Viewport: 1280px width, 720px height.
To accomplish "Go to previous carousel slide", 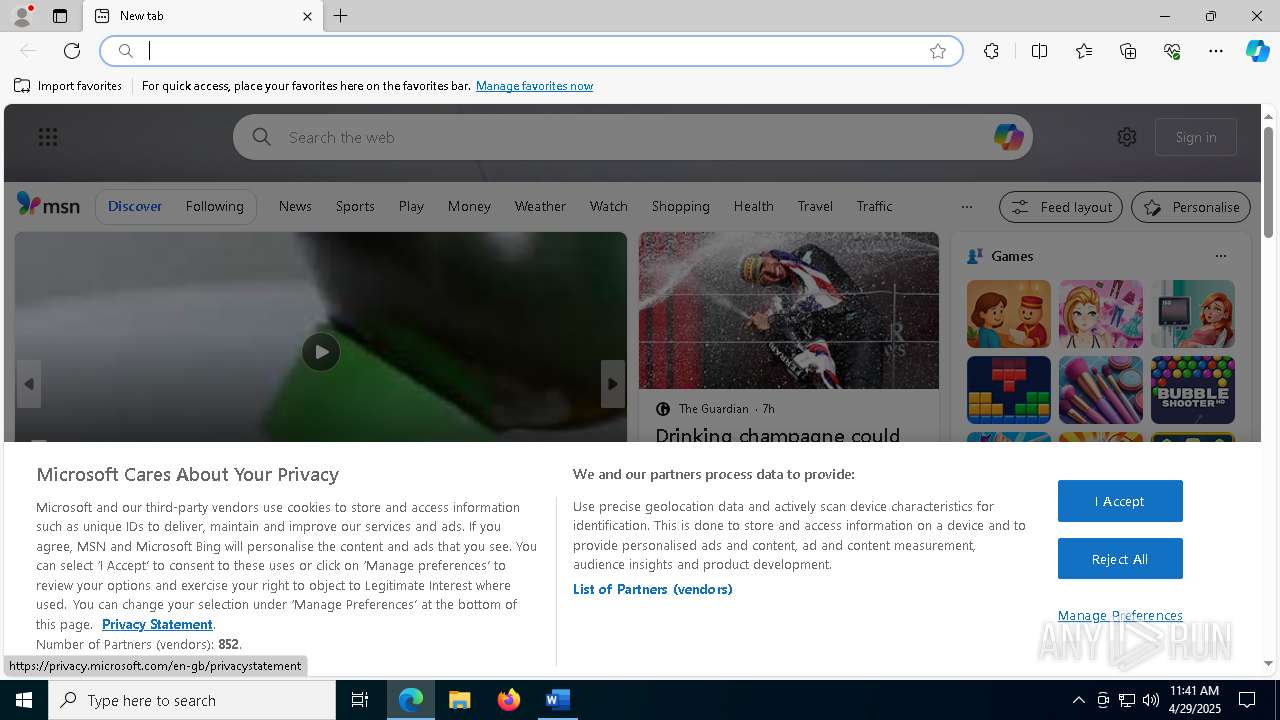I will 29,384.
